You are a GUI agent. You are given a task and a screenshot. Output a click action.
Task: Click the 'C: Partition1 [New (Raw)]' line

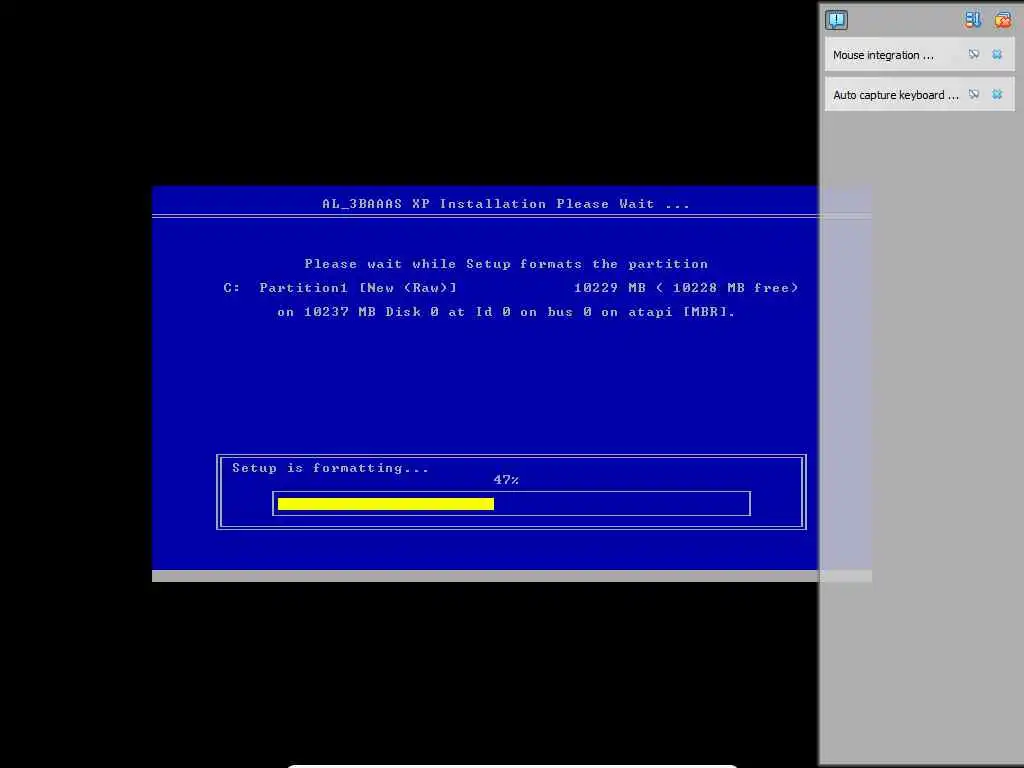point(340,287)
